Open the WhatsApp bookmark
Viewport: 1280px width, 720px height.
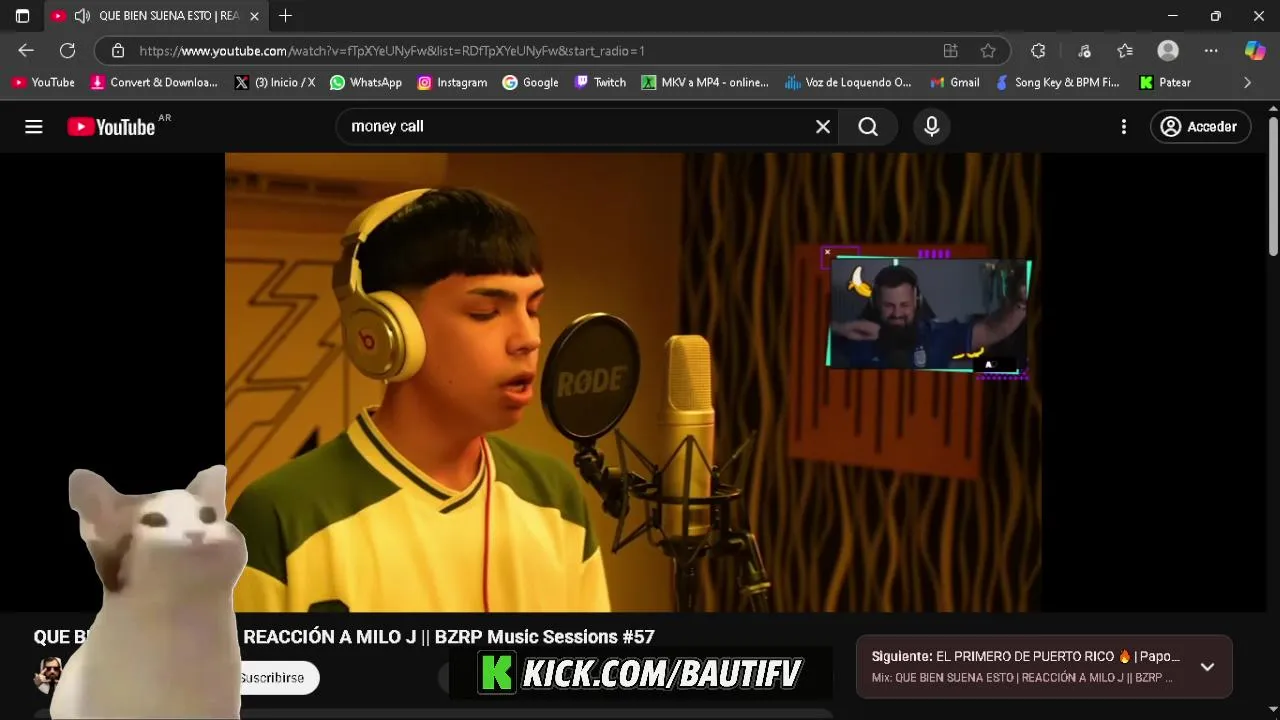(366, 82)
